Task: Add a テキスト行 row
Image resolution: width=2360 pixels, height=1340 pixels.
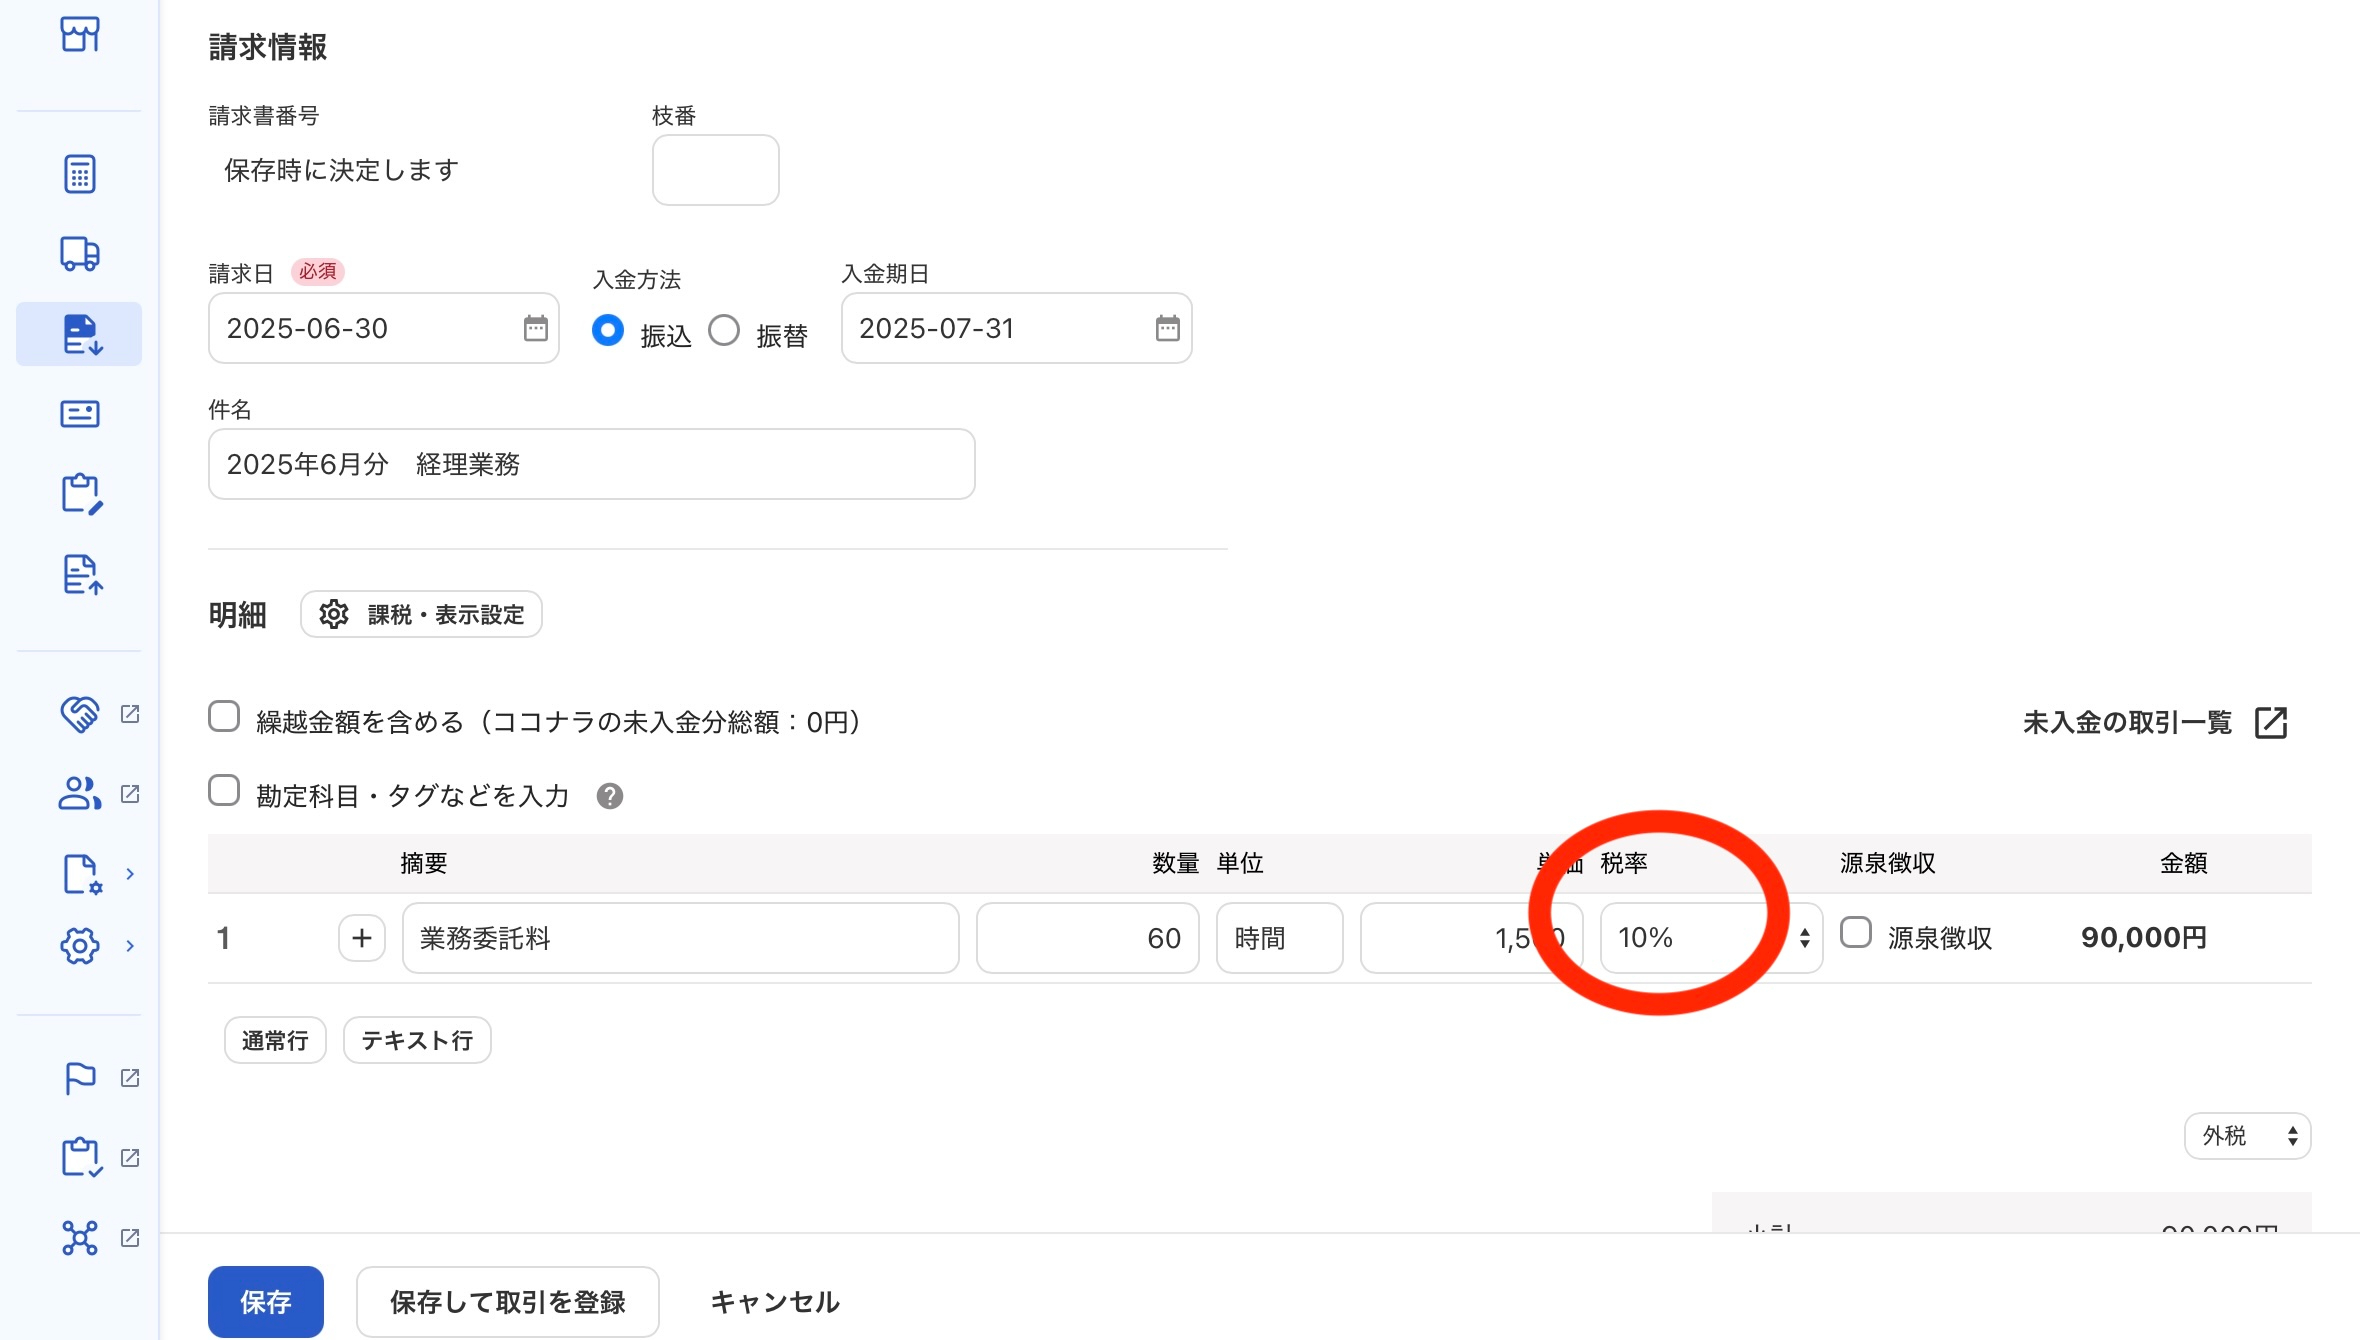Action: point(417,1041)
